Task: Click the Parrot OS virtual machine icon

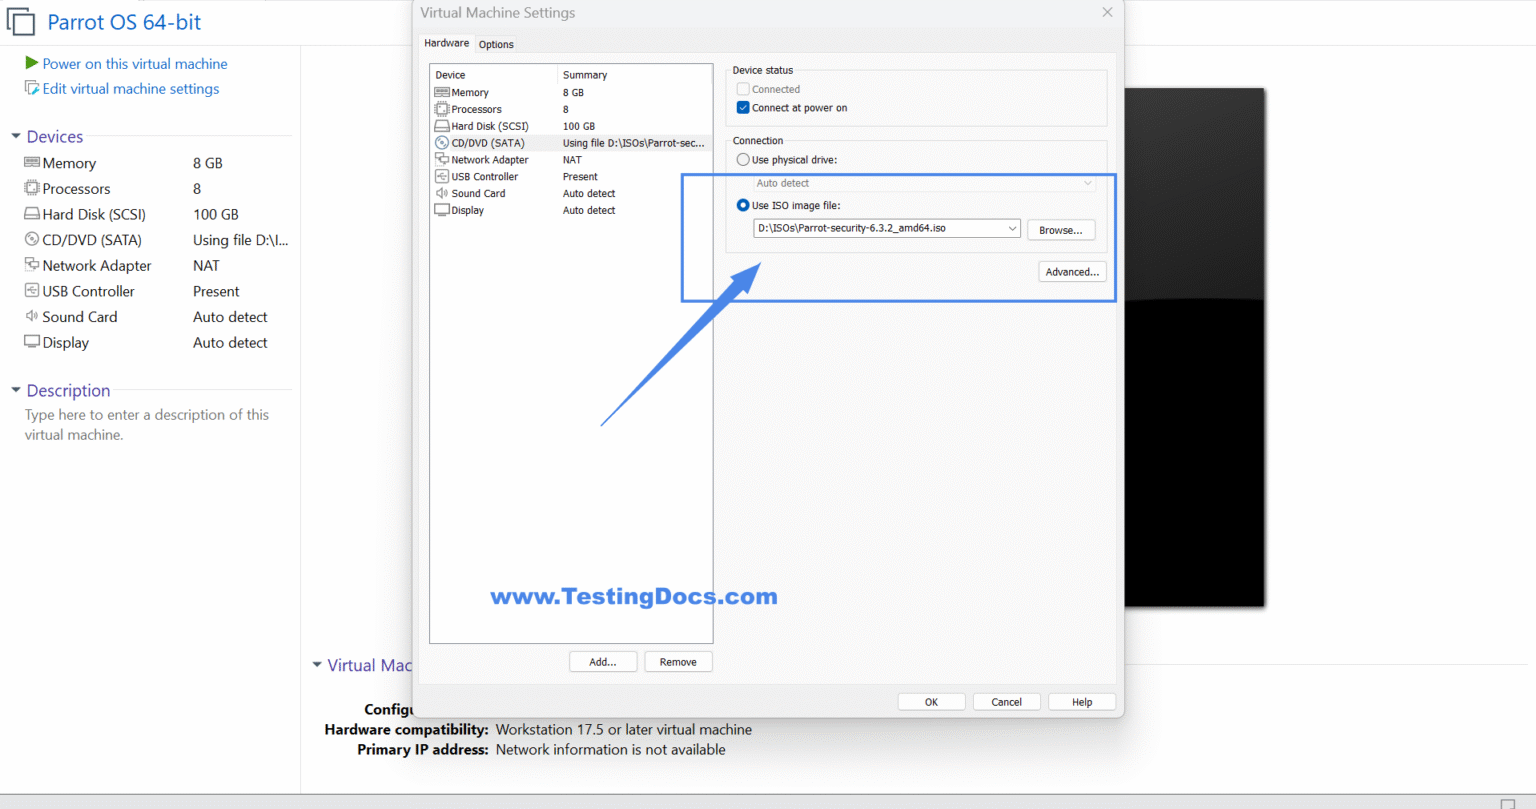Action: 21,21
